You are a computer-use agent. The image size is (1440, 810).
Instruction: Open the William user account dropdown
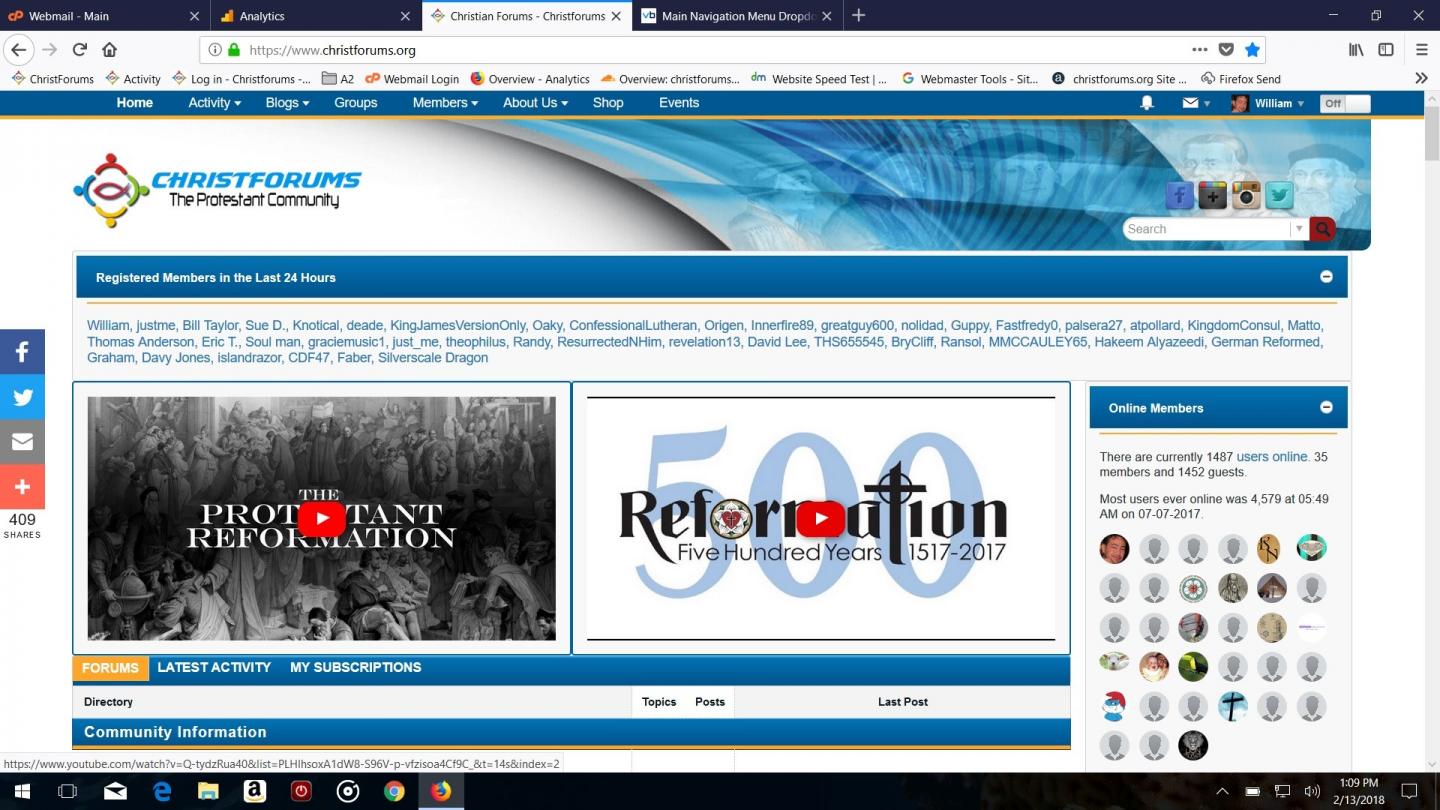1268,103
